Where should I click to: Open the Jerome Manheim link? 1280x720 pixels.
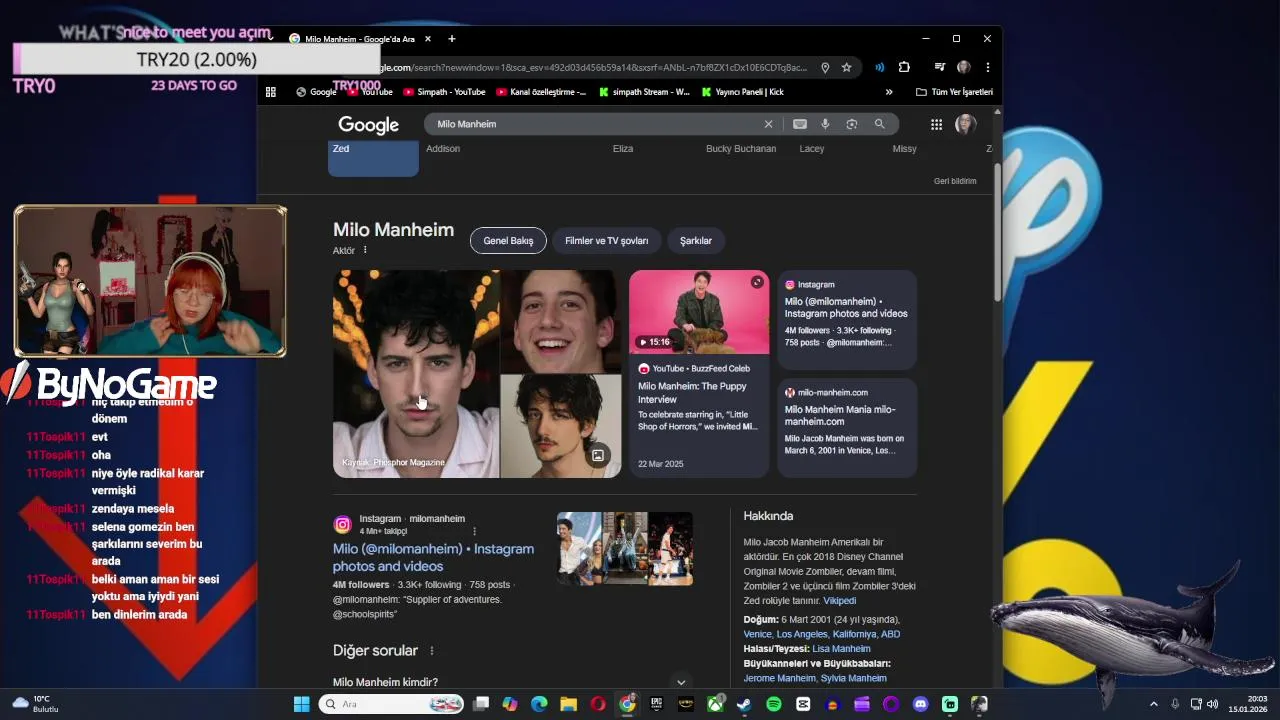(779, 678)
